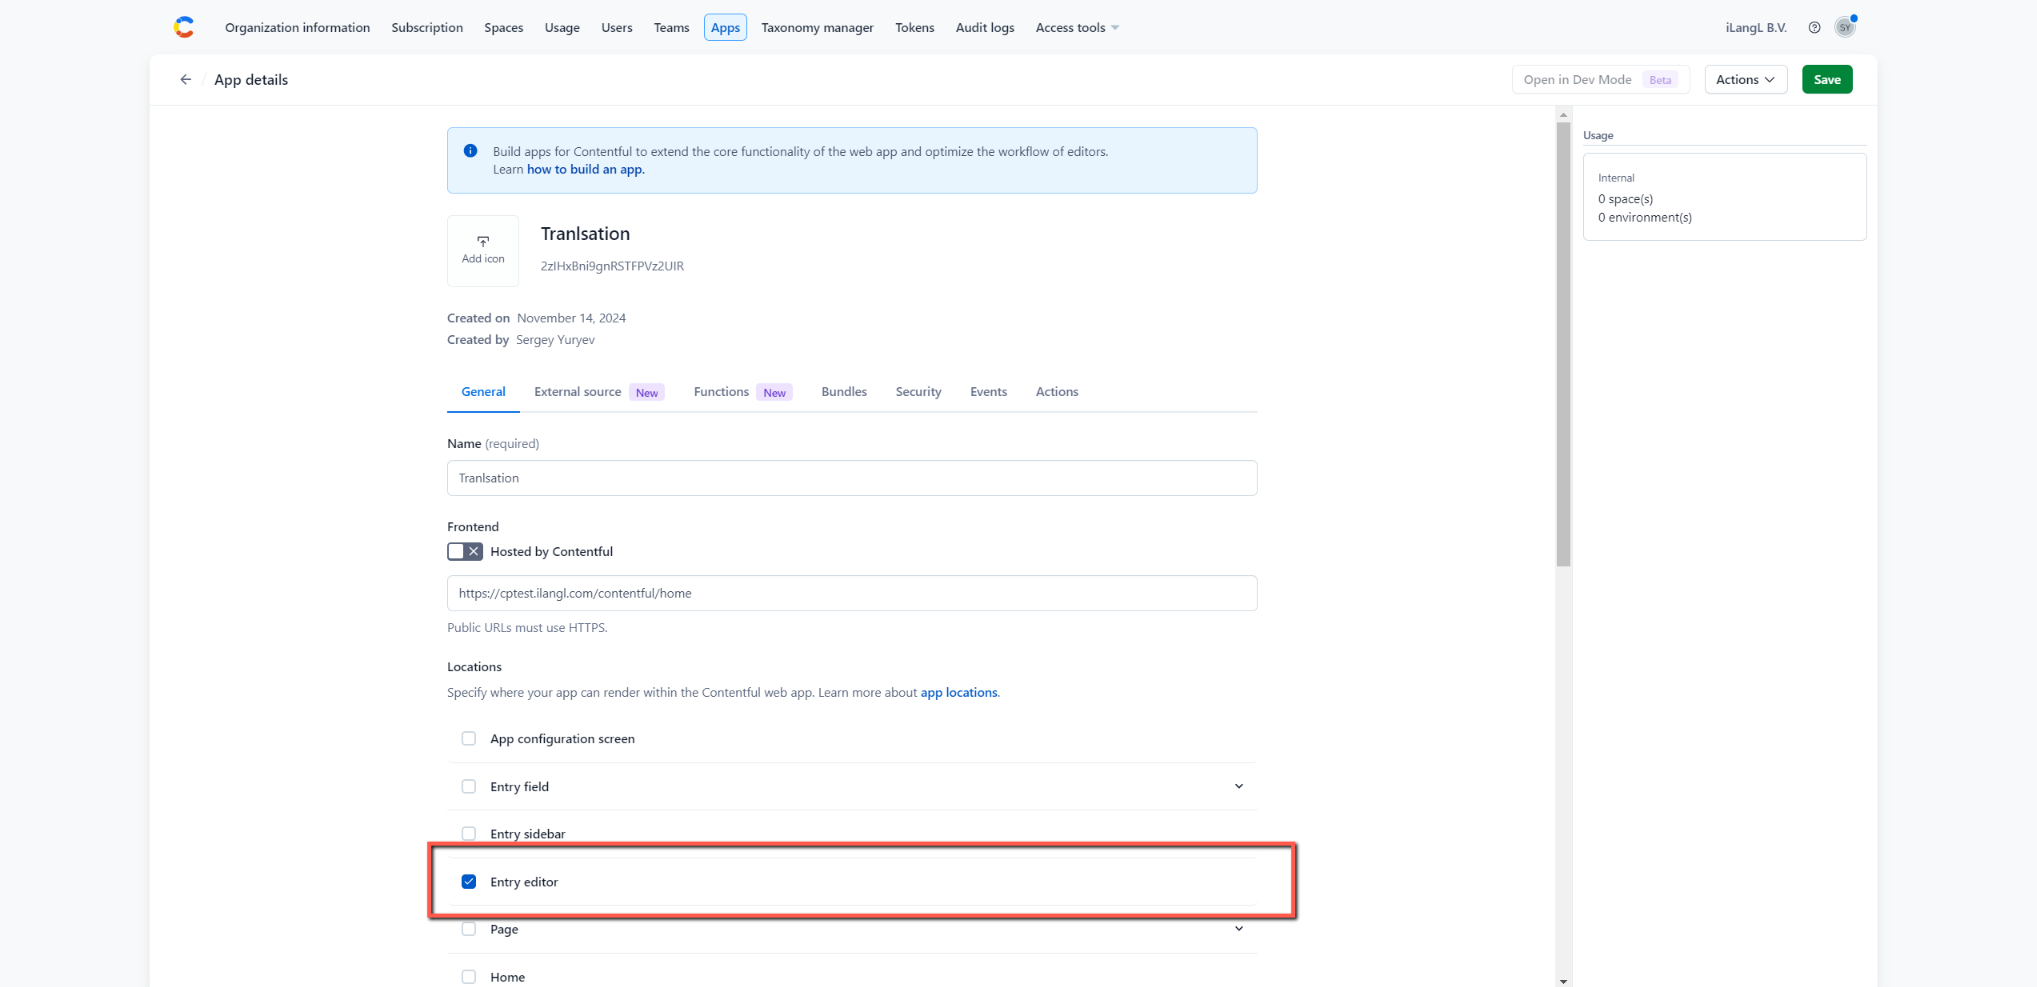Viewport: 2037px width, 987px height.
Task: Open the Usage nav item
Action: pos(562,28)
